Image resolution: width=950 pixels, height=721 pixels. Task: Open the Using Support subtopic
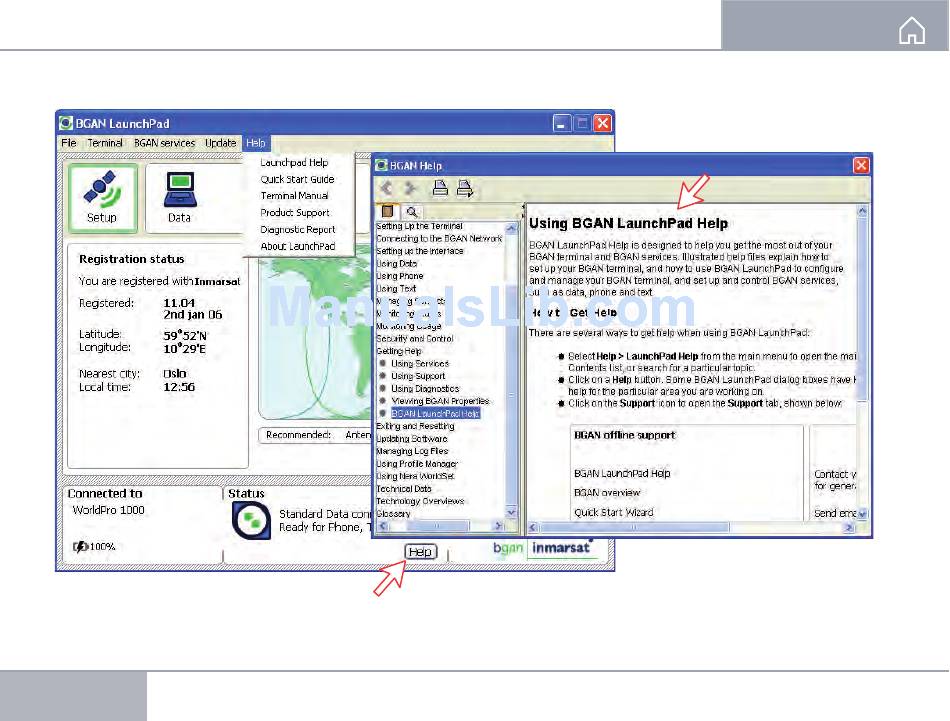[x=418, y=376]
